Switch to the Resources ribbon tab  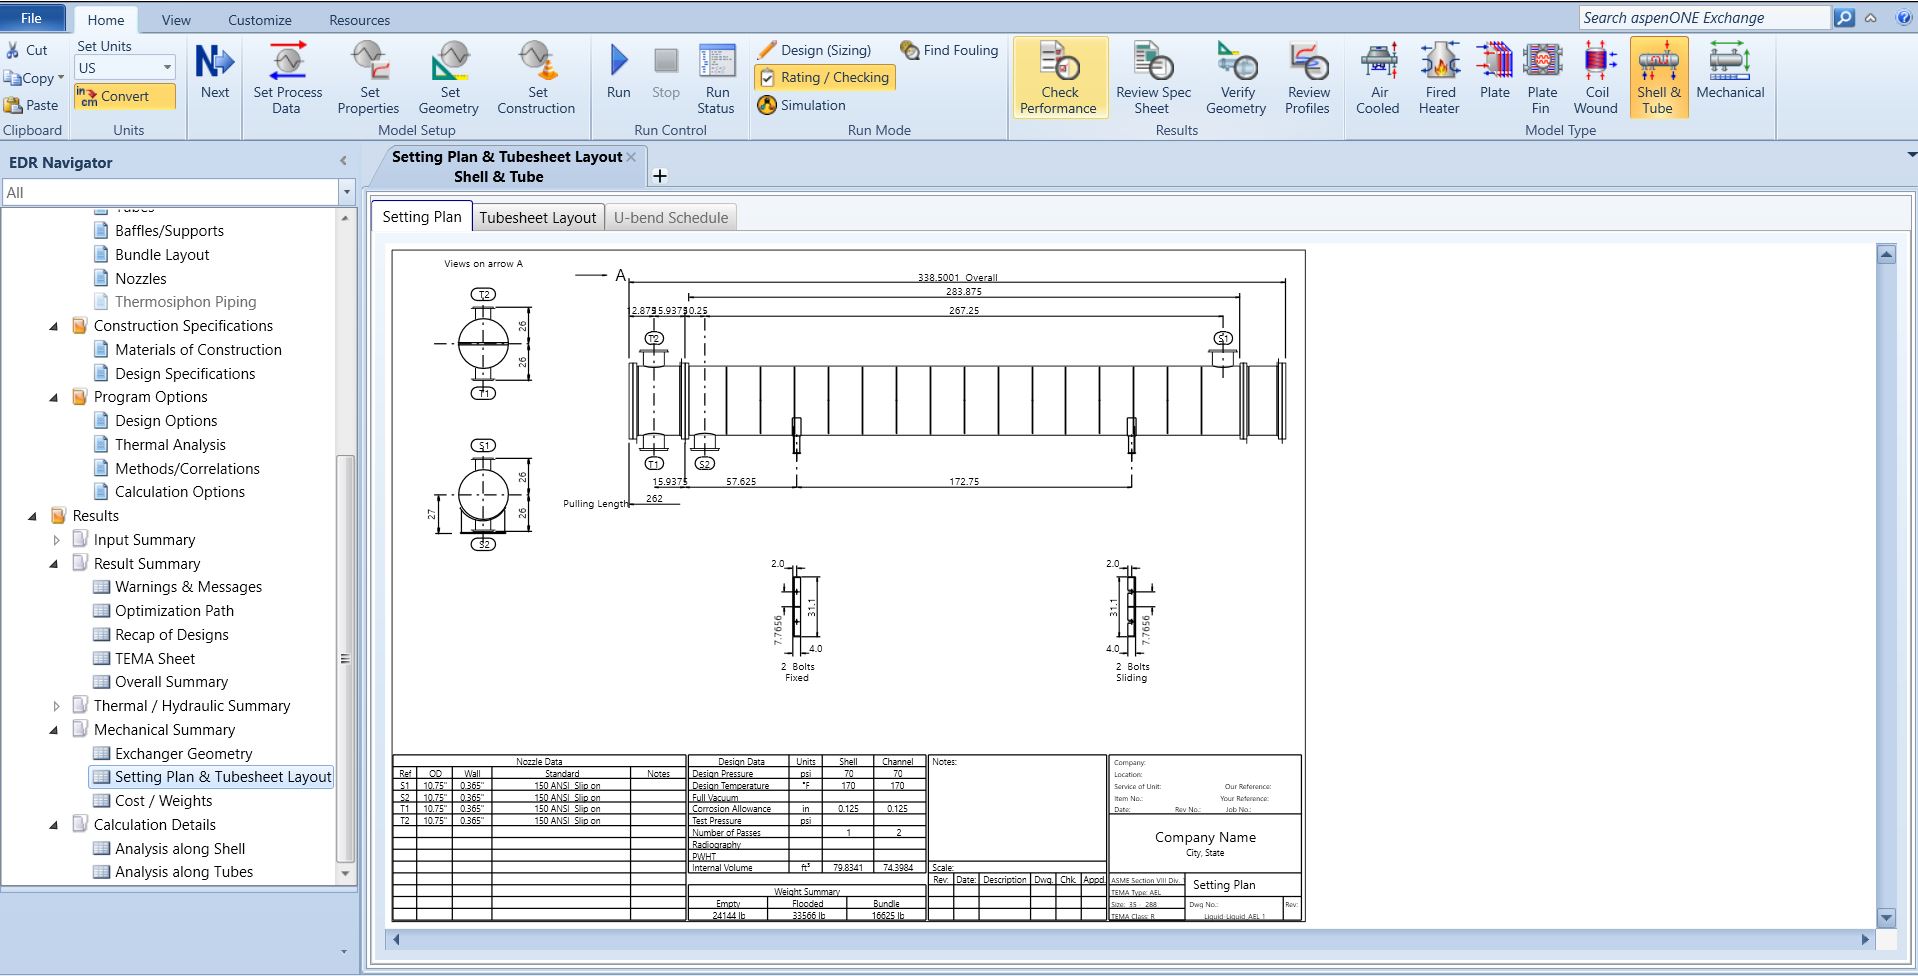click(359, 20)
